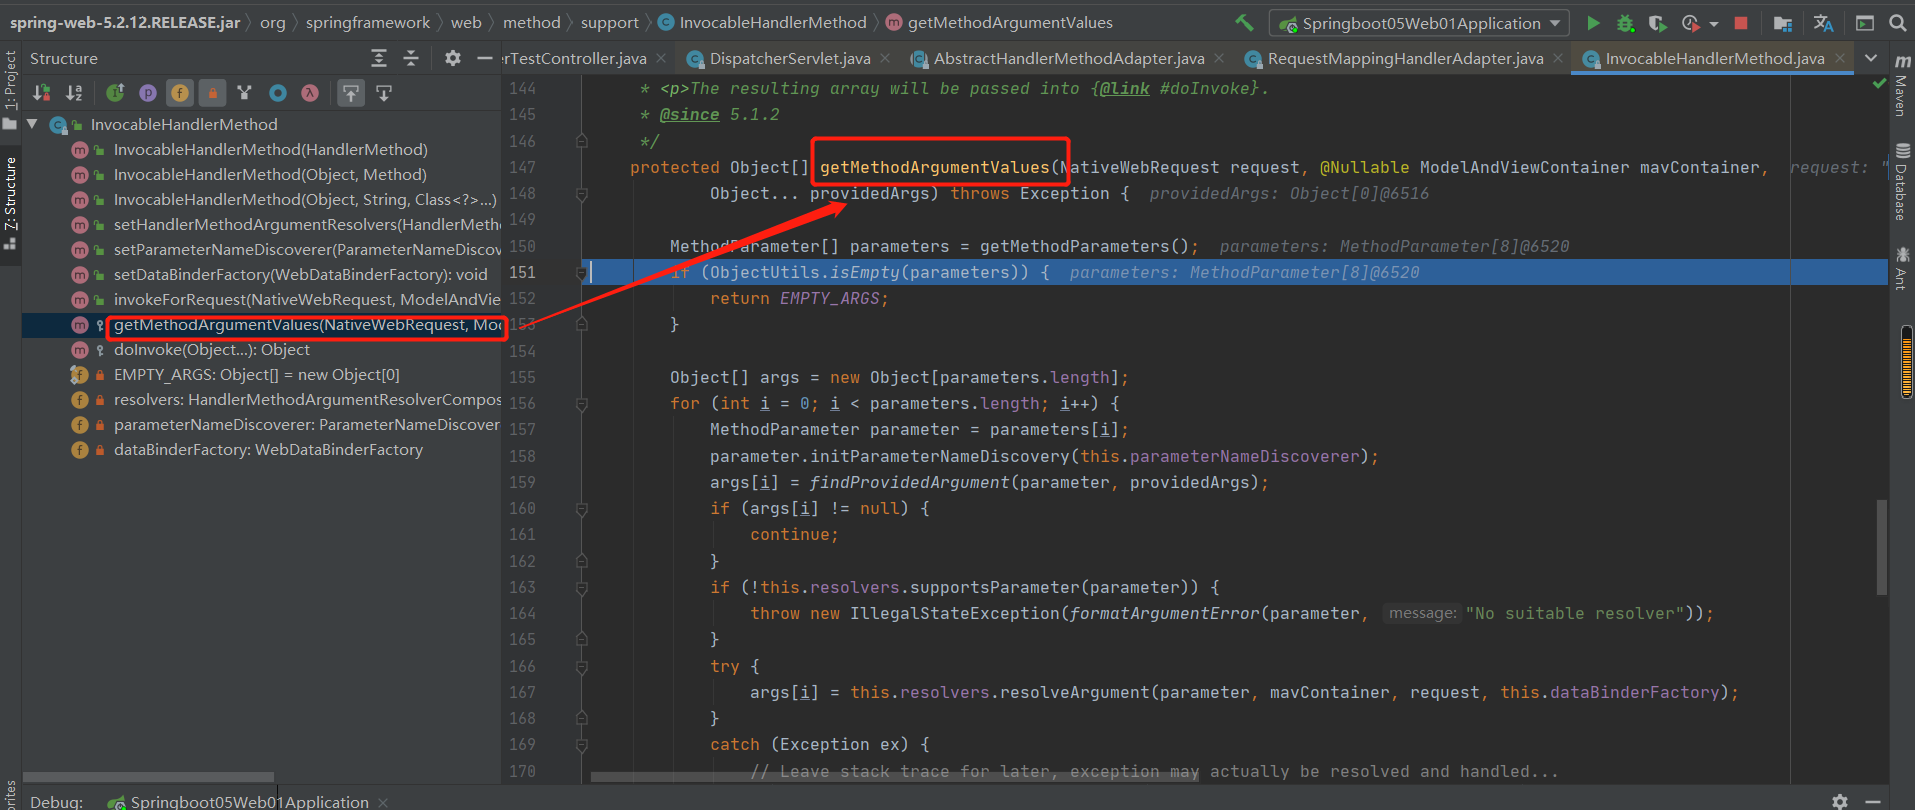Click the Translate icon

(x=1823, y=22)
